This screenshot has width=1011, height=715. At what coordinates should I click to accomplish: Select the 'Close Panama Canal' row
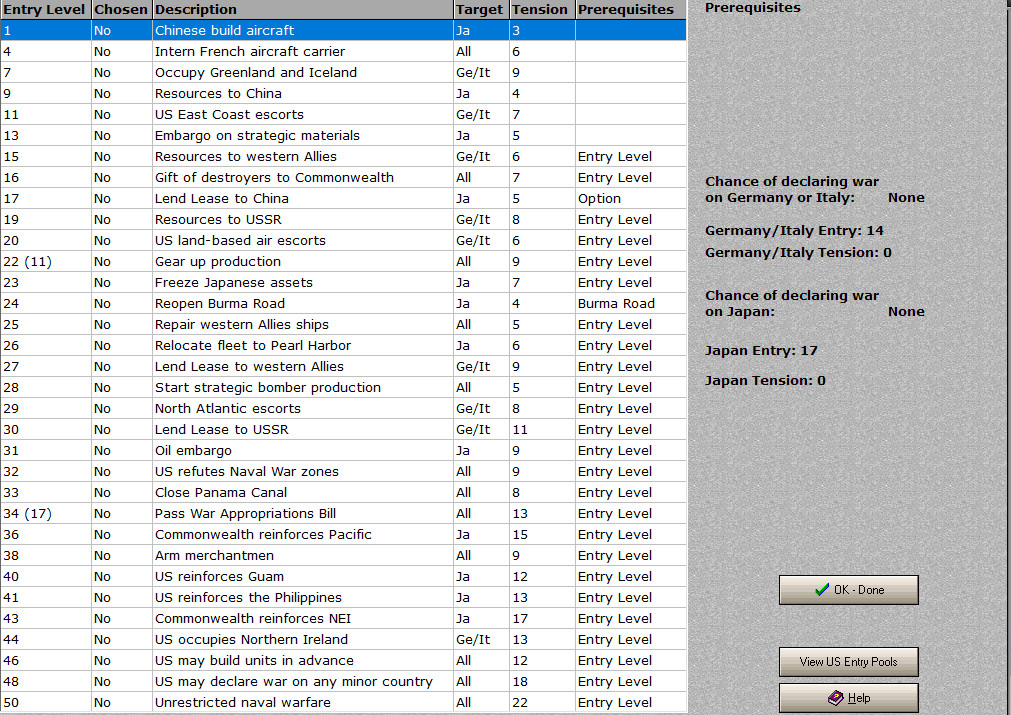[343, 493]
